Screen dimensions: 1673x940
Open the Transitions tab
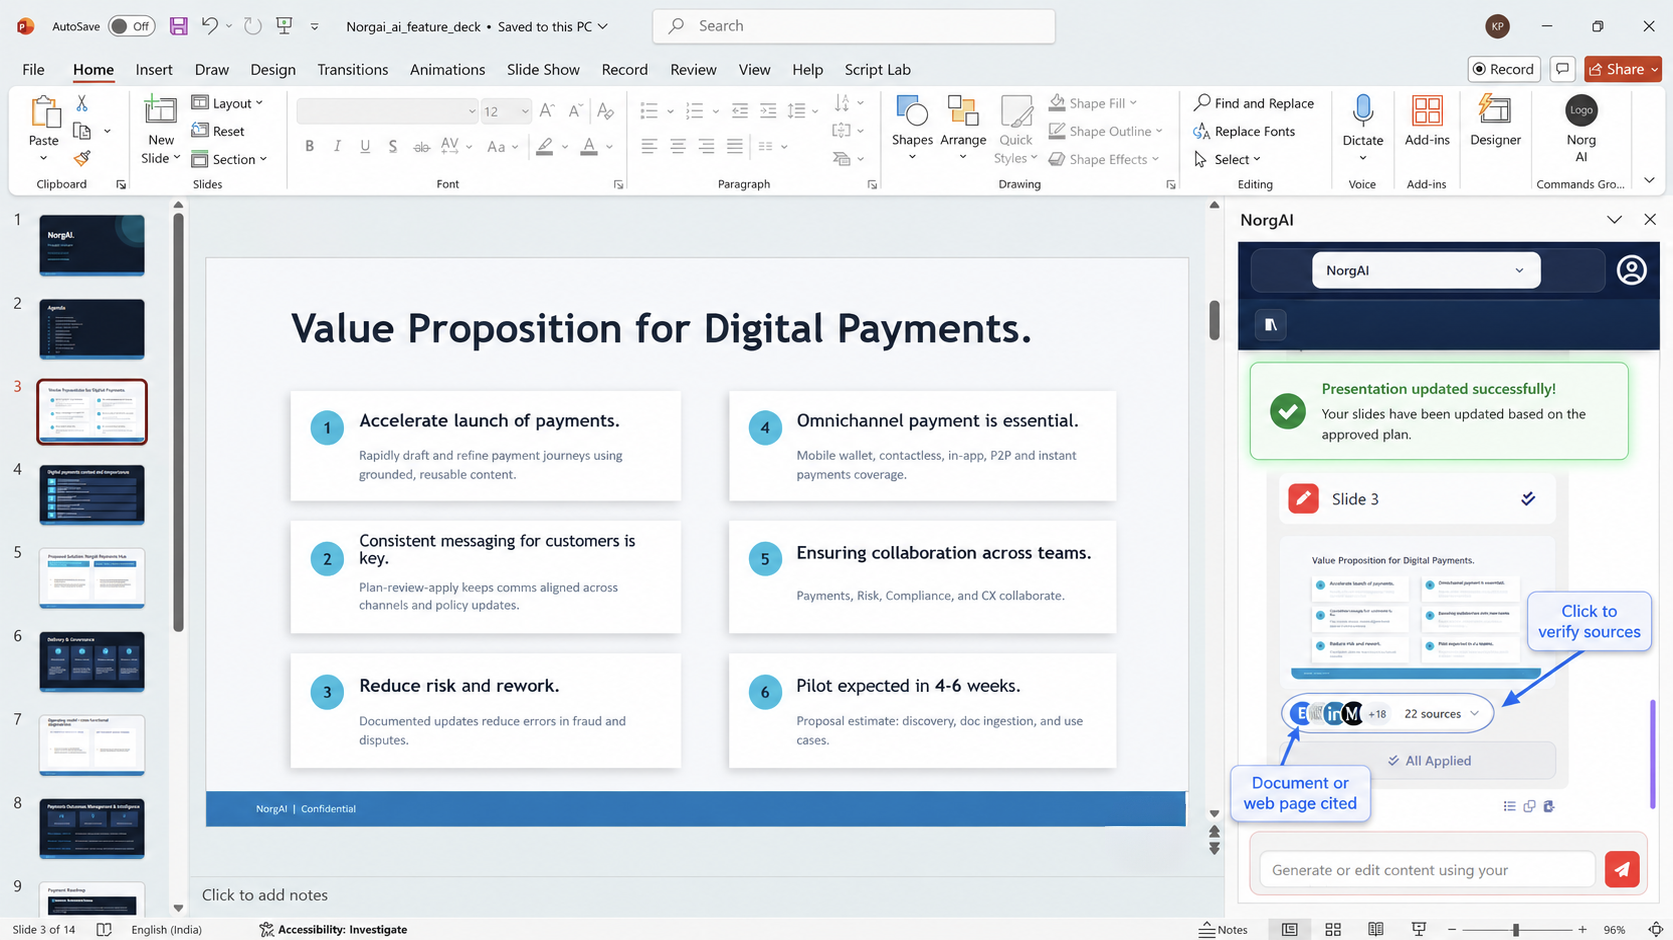point(352,69)
